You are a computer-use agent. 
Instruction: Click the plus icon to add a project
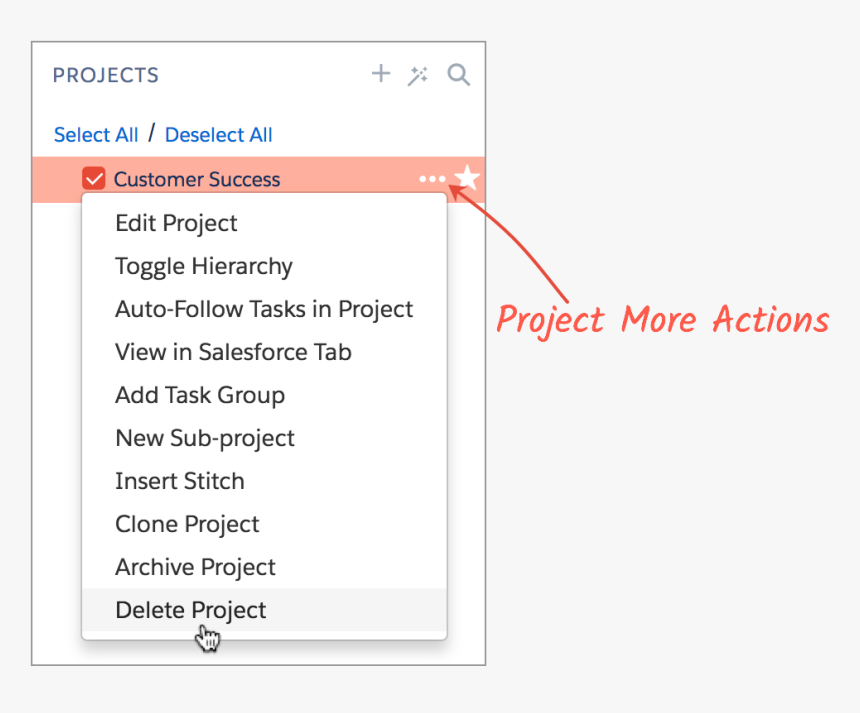(380, 74)
